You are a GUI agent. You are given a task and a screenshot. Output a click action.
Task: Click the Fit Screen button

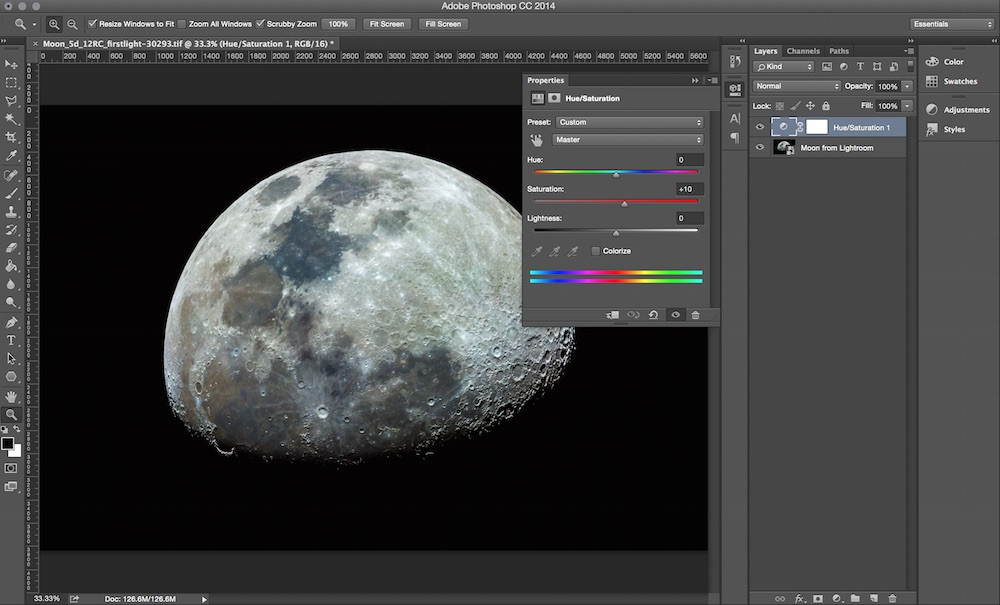click(x=387, y=24)
